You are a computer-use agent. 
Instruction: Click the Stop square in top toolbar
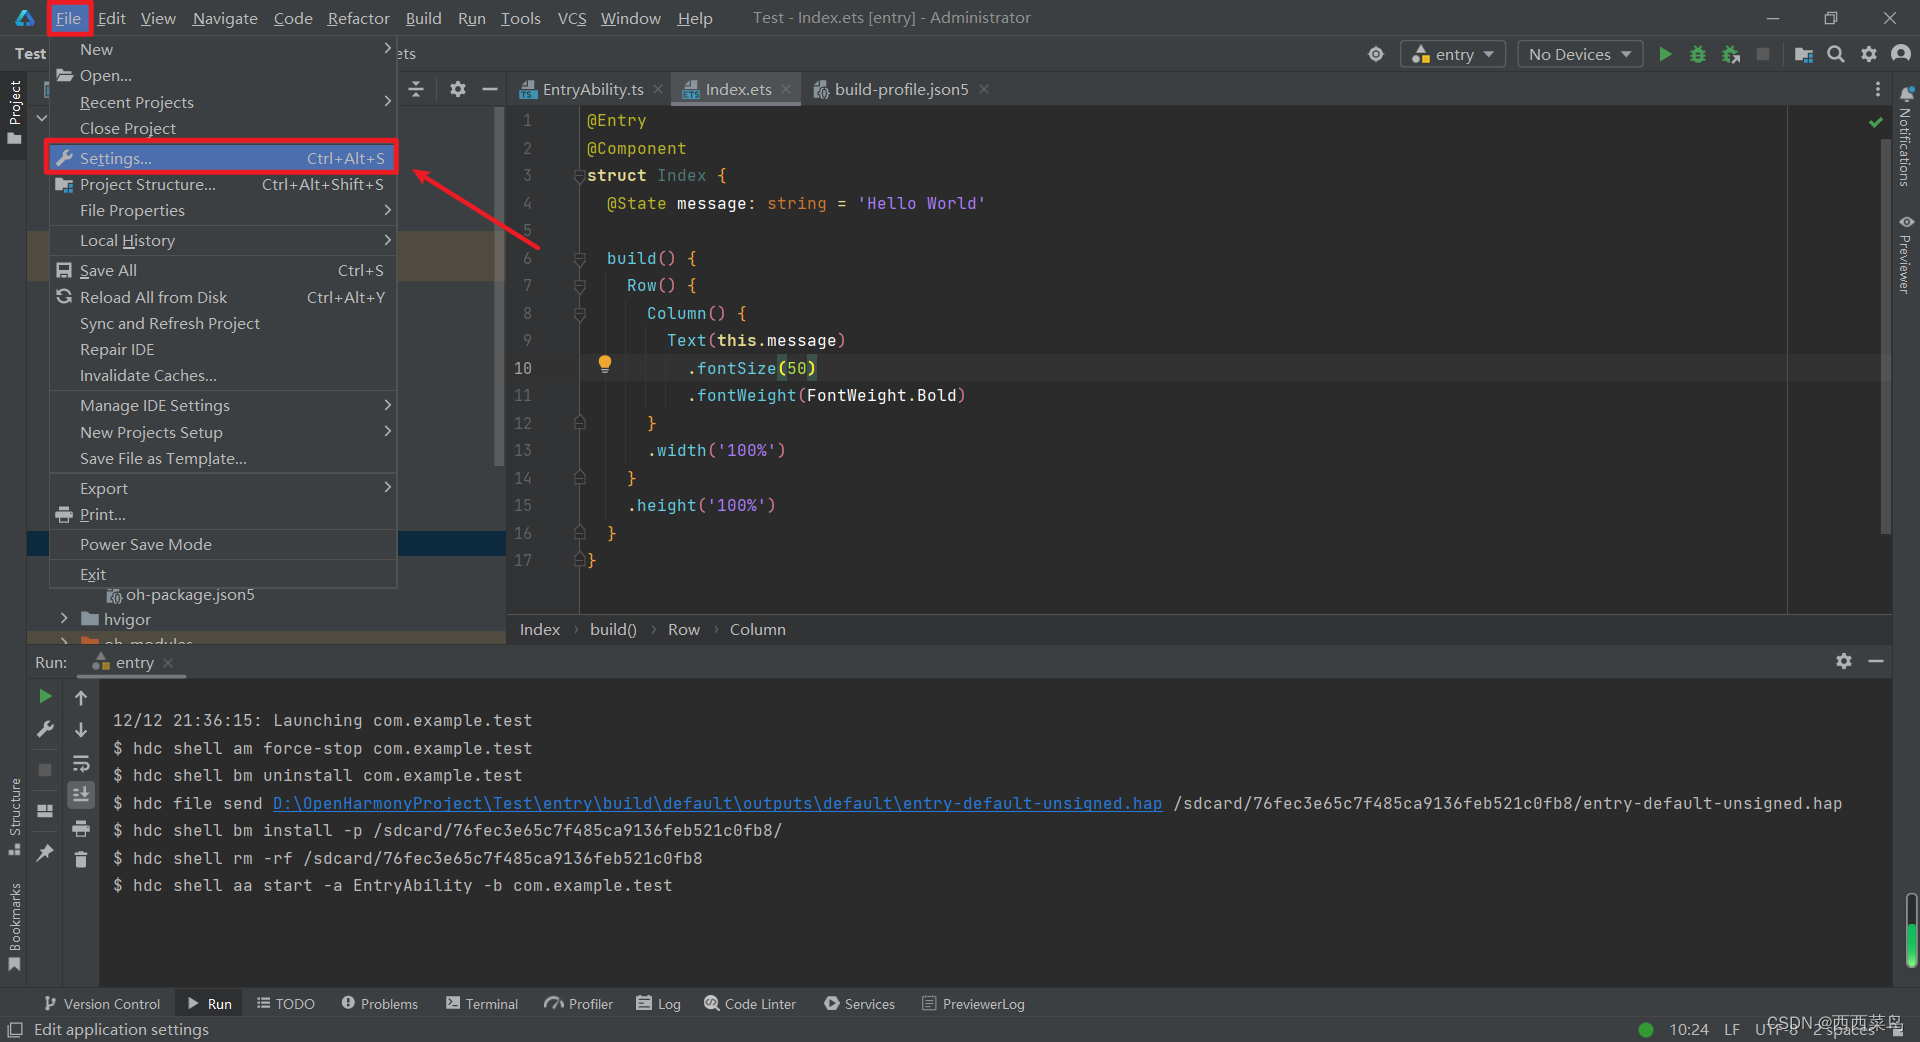1763,54
